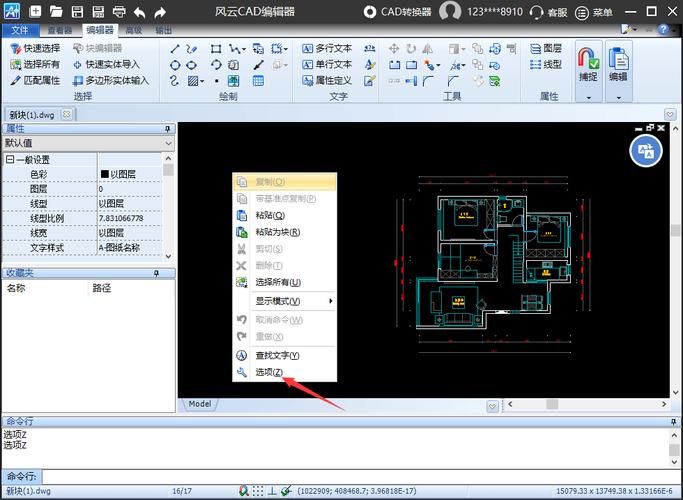Select the Point drawing tool
This screenshot has height=500, width=683.
pyautogui.click(x=216, y=81)
